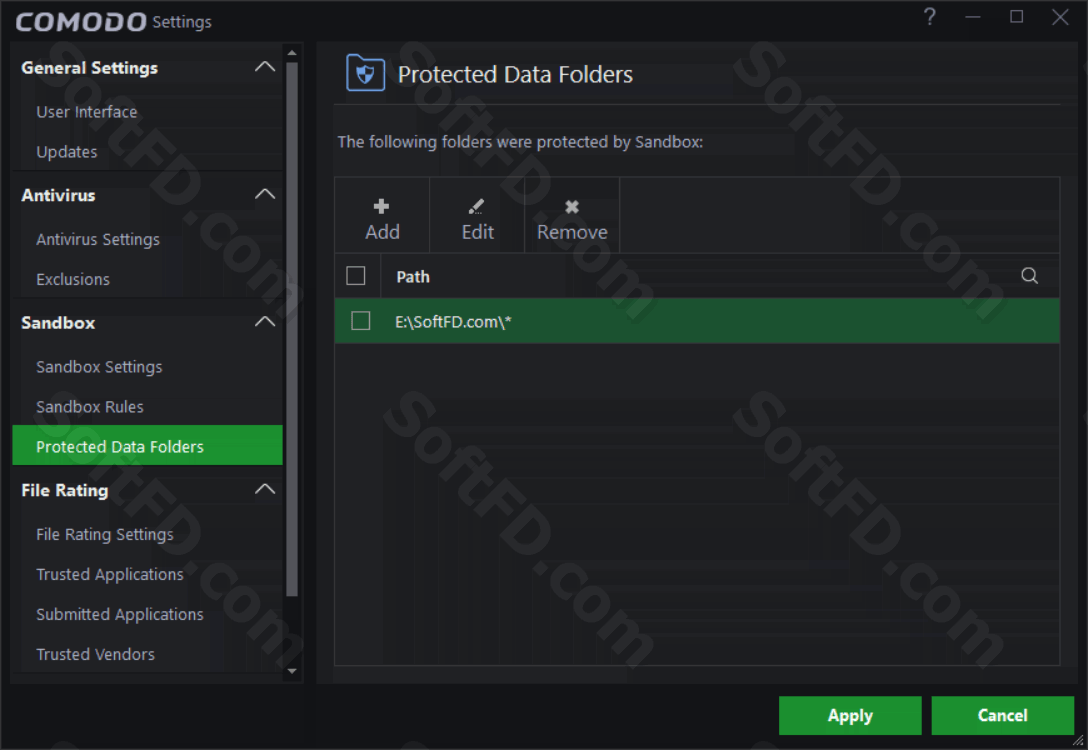The width and height of the screenshot is (1088, 750).
Task: Click the Antivirus section heading
Action: tap(58, 196)
